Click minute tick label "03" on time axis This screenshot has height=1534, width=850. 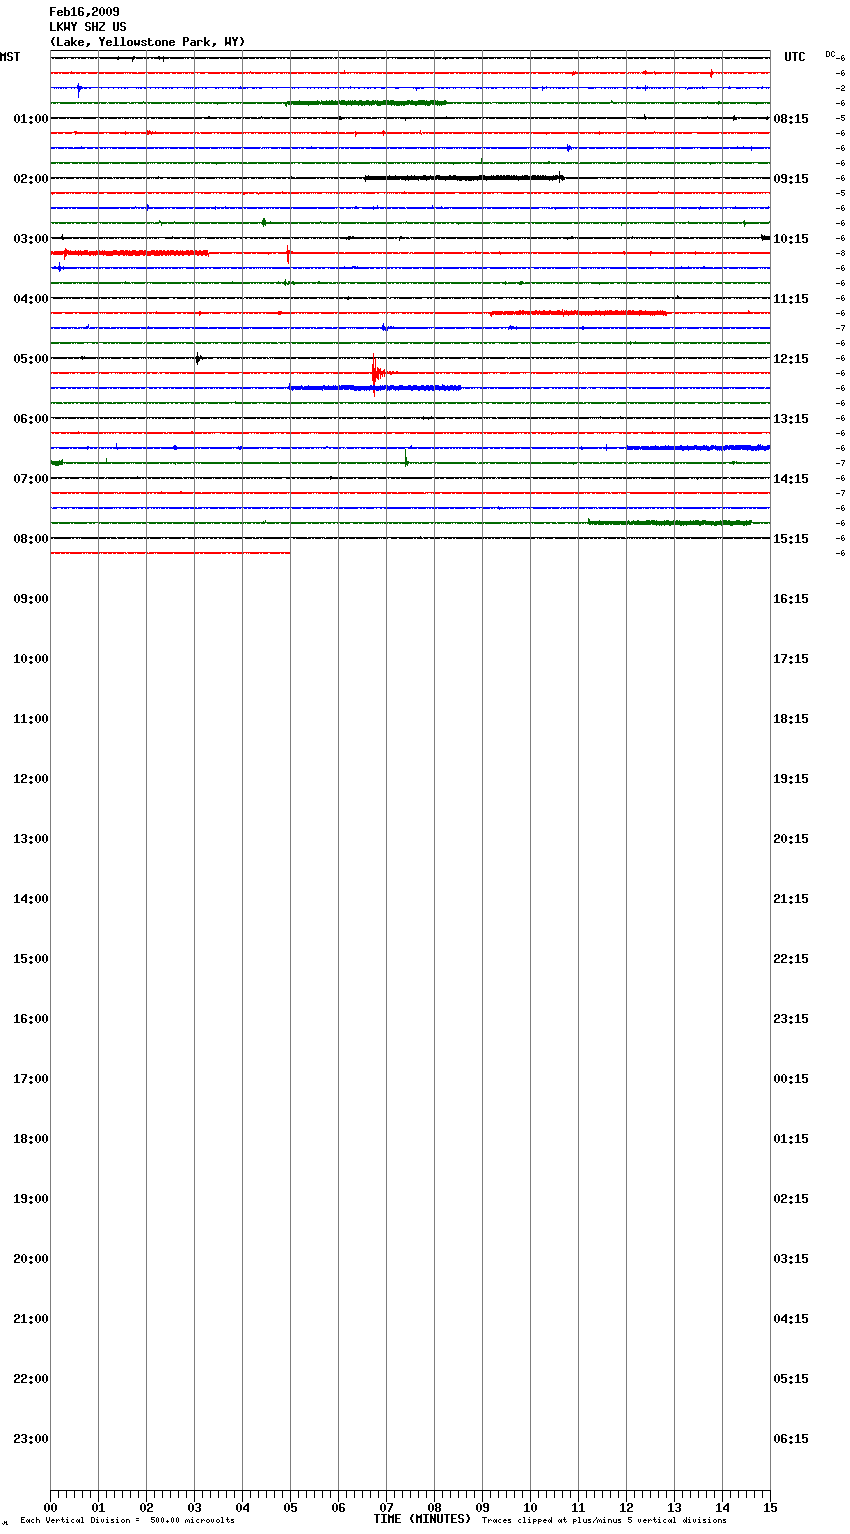coord(194,1508)
